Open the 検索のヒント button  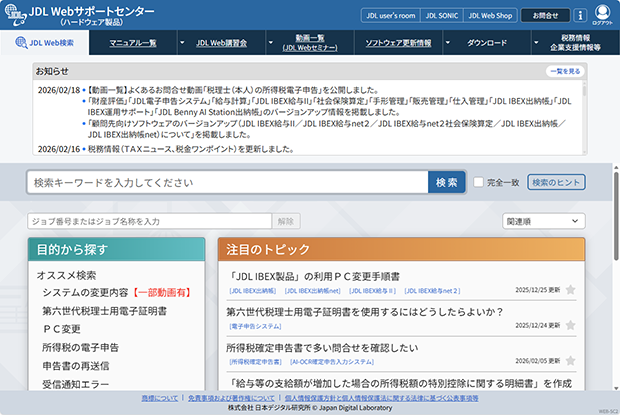click(x=556, y=182)
